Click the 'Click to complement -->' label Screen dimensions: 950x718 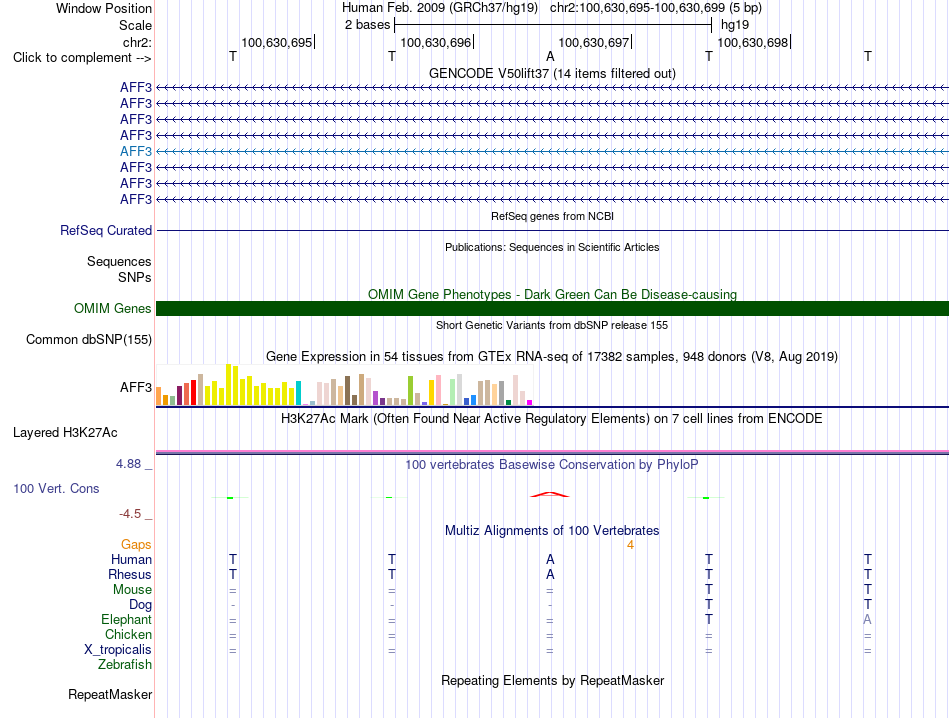coord(82,58)
